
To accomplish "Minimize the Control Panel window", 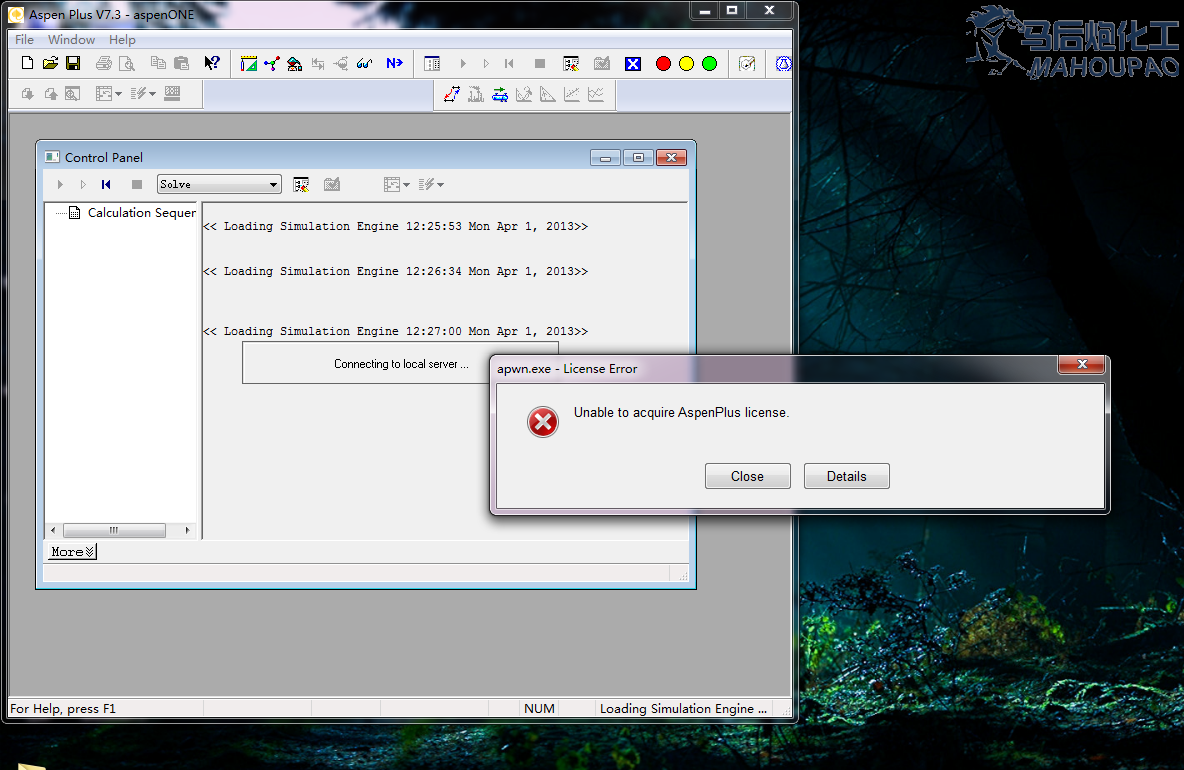I will (x=606, y=157).
